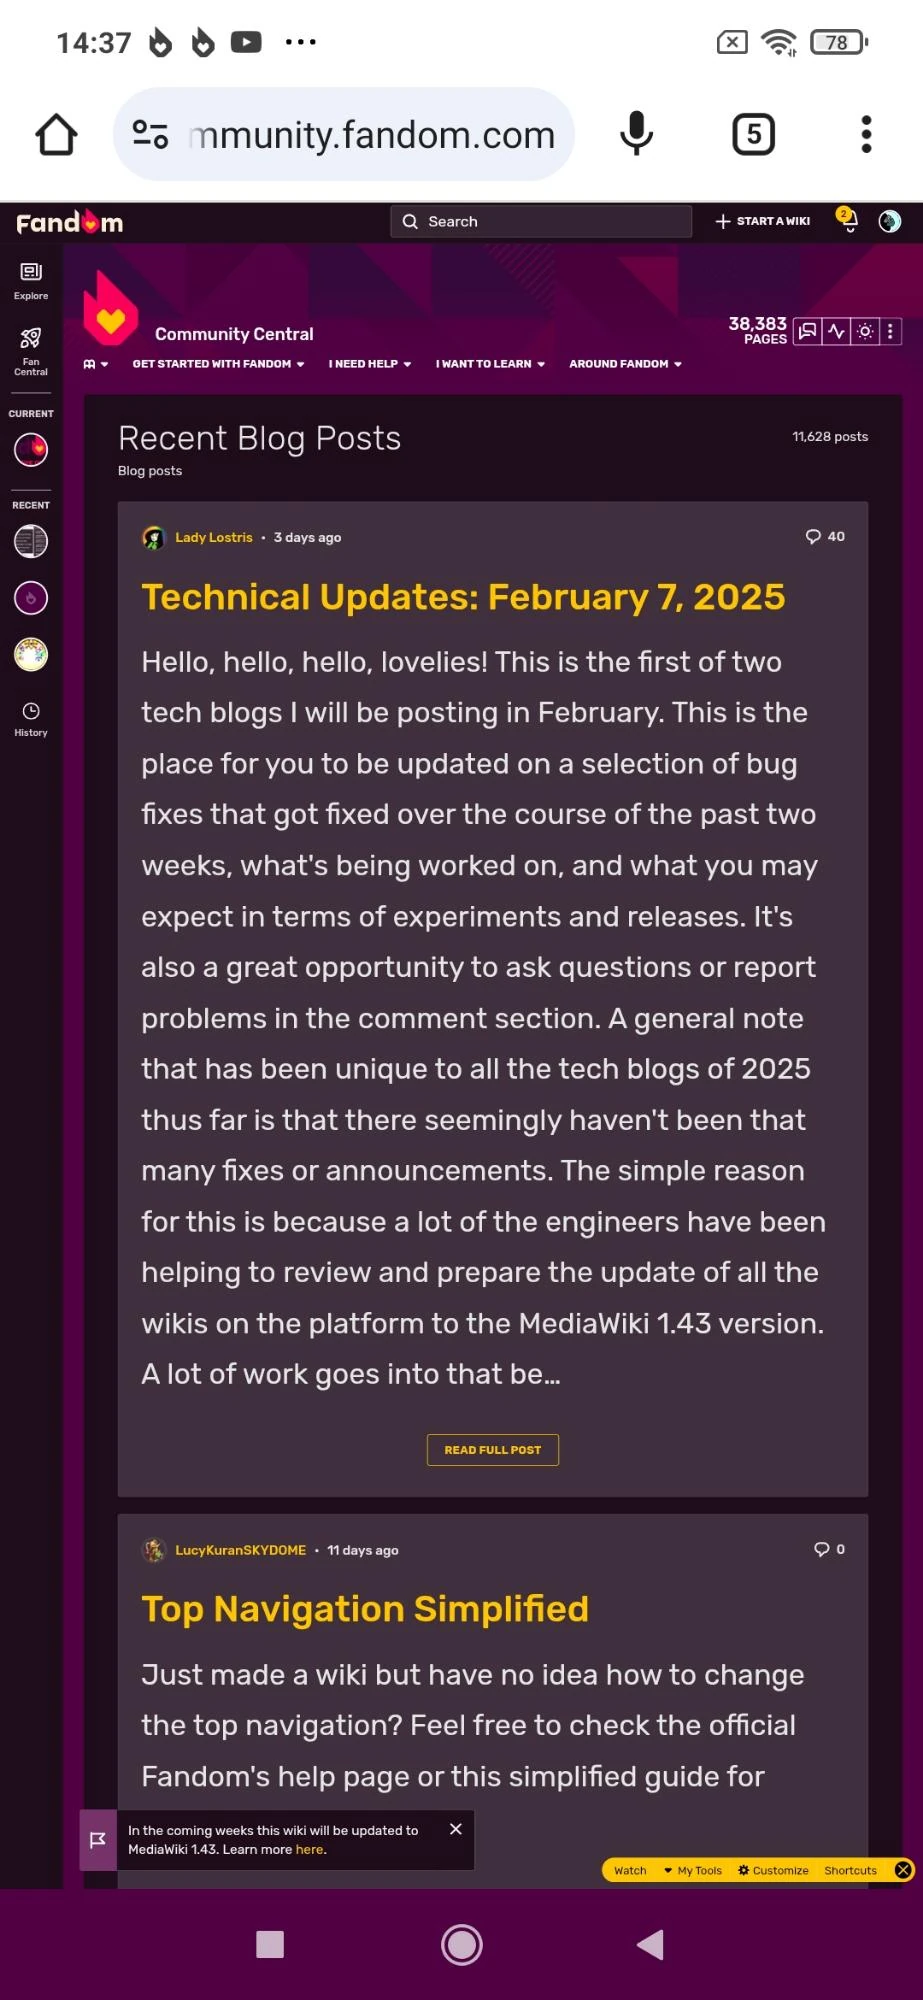The image size is (923, 2000).
Task: Open the Around Fandom menu
Action: click(625, 364)
